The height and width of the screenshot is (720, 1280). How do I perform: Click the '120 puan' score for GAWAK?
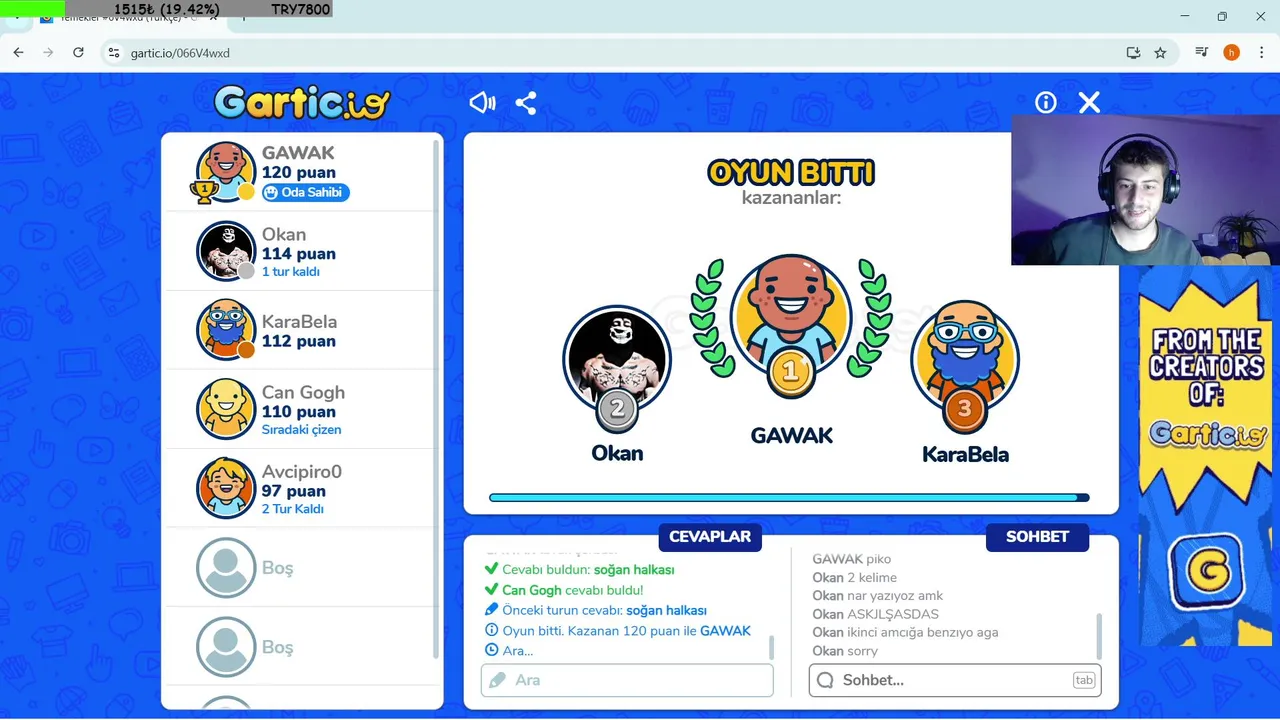coord(299,172)
